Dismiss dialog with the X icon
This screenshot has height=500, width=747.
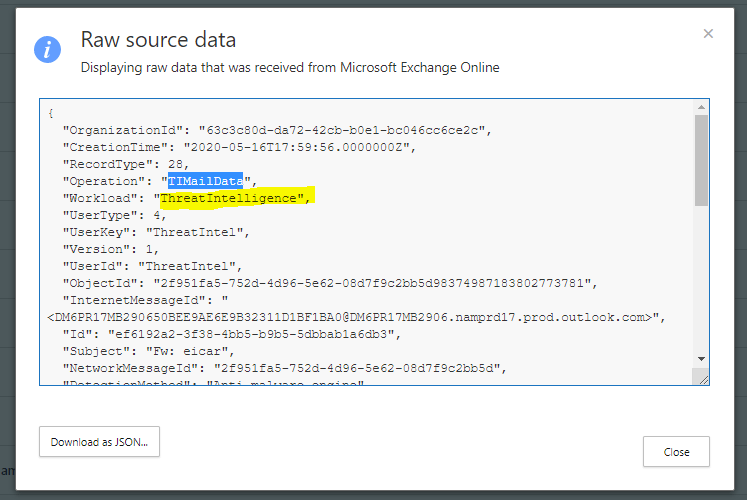pos(708,34)
